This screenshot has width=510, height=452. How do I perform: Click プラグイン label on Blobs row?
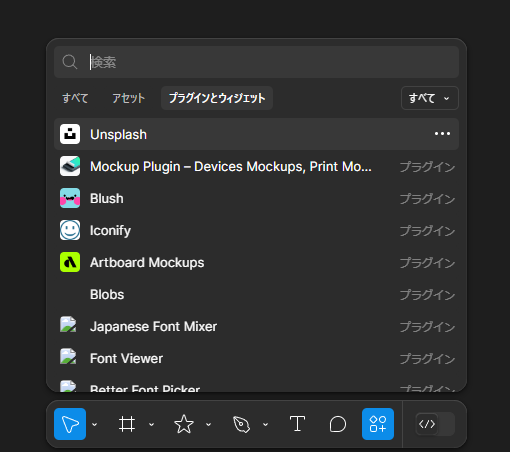coord(427,295)
